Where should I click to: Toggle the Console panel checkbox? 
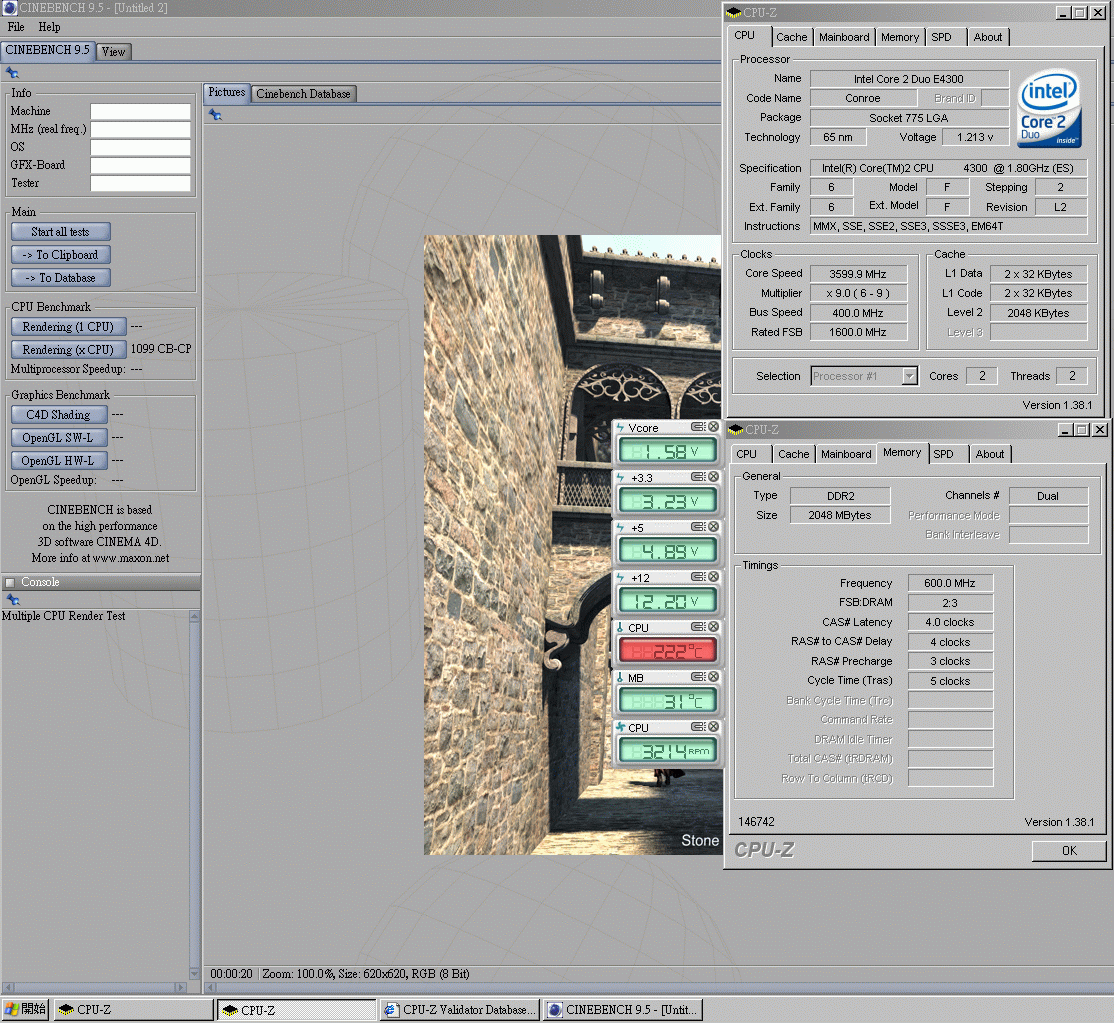tap(10, 582)
